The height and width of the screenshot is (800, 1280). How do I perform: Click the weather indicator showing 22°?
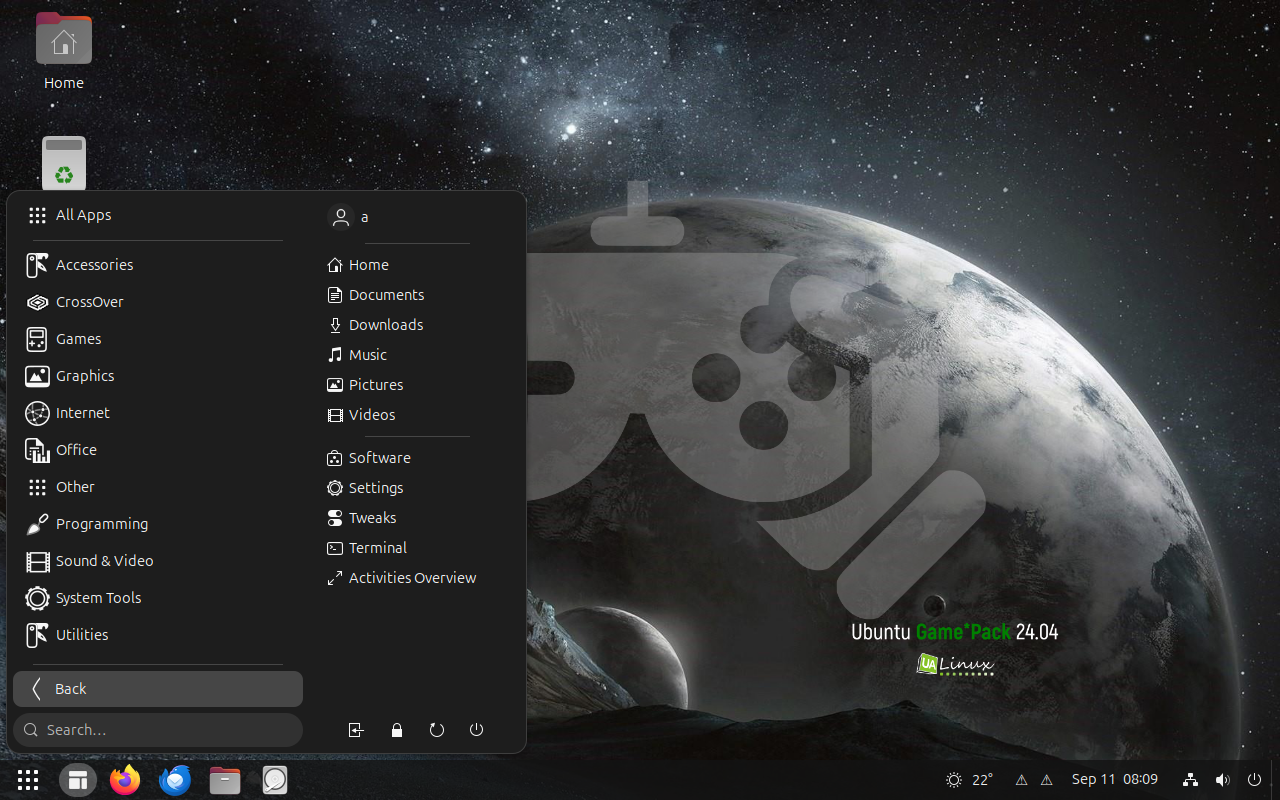(x=969, y=780)
